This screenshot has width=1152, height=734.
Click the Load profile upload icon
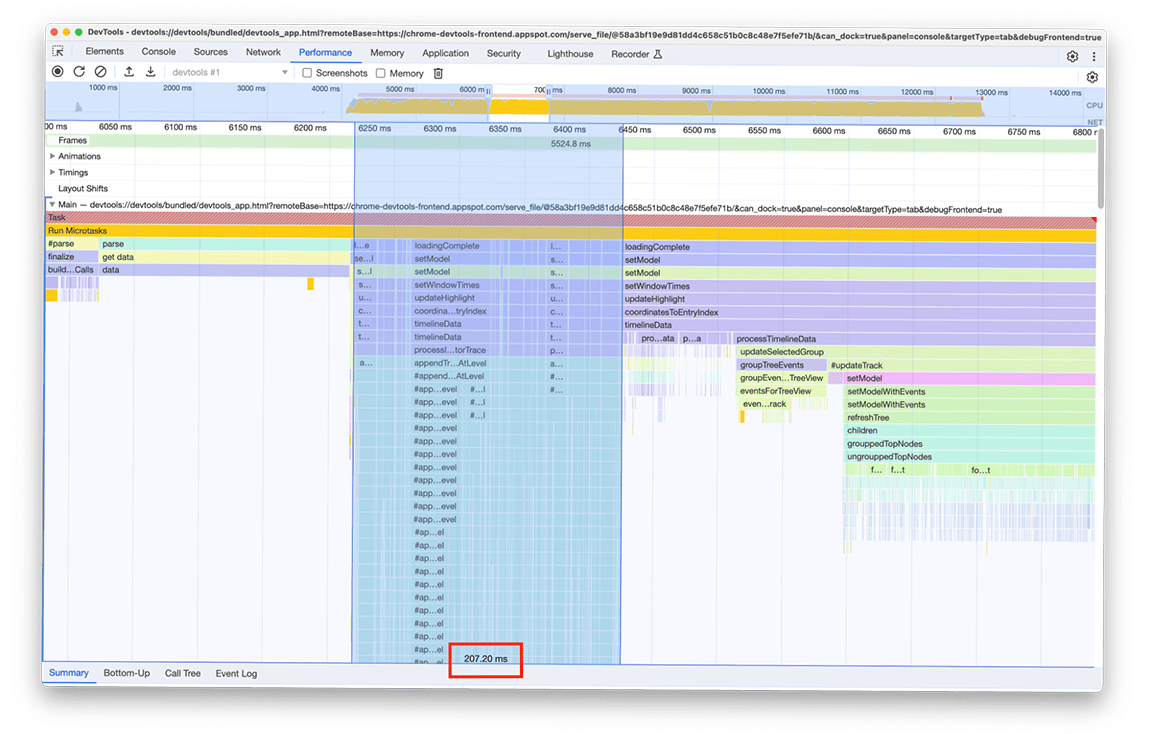click(x=128, y=72)
